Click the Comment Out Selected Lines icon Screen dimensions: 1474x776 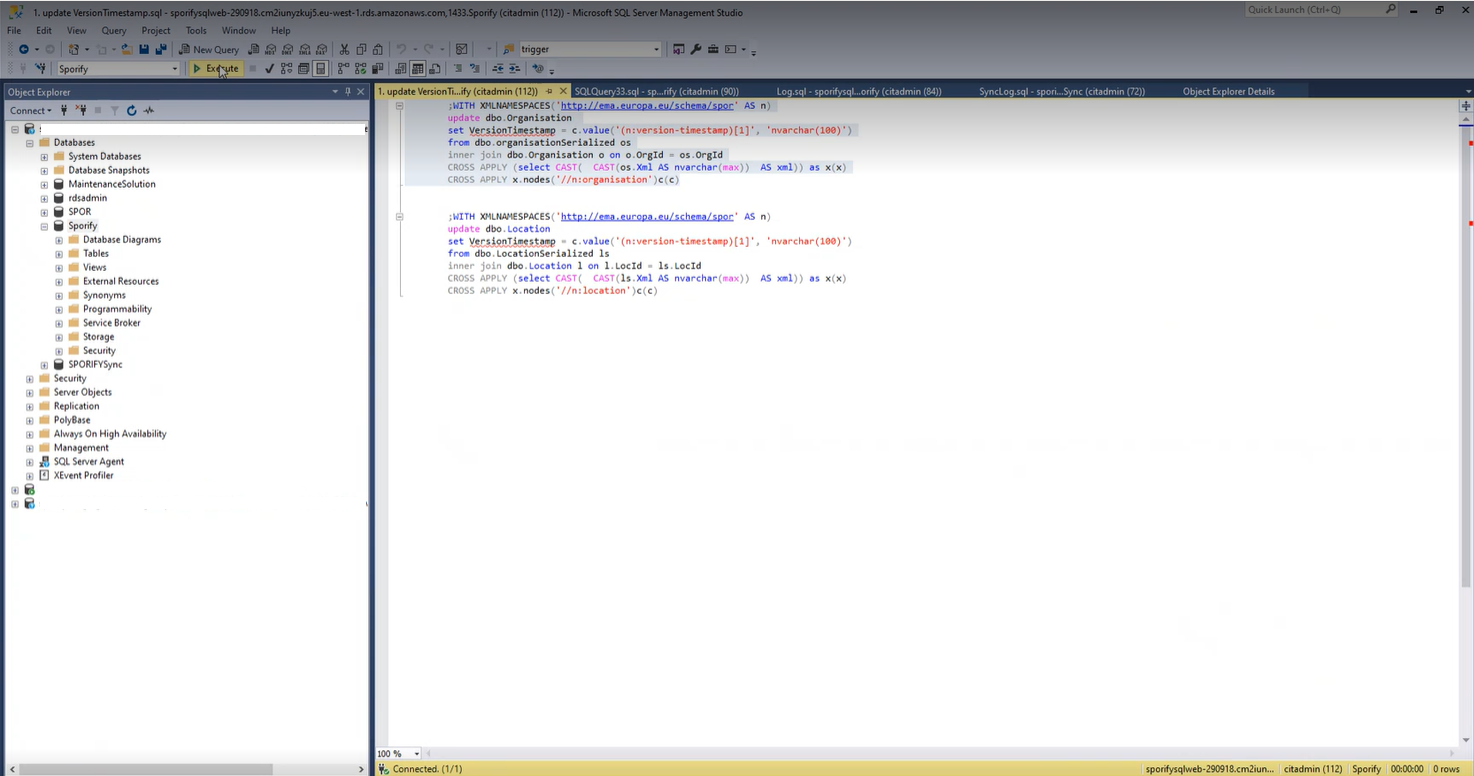[x=457, y=68]
